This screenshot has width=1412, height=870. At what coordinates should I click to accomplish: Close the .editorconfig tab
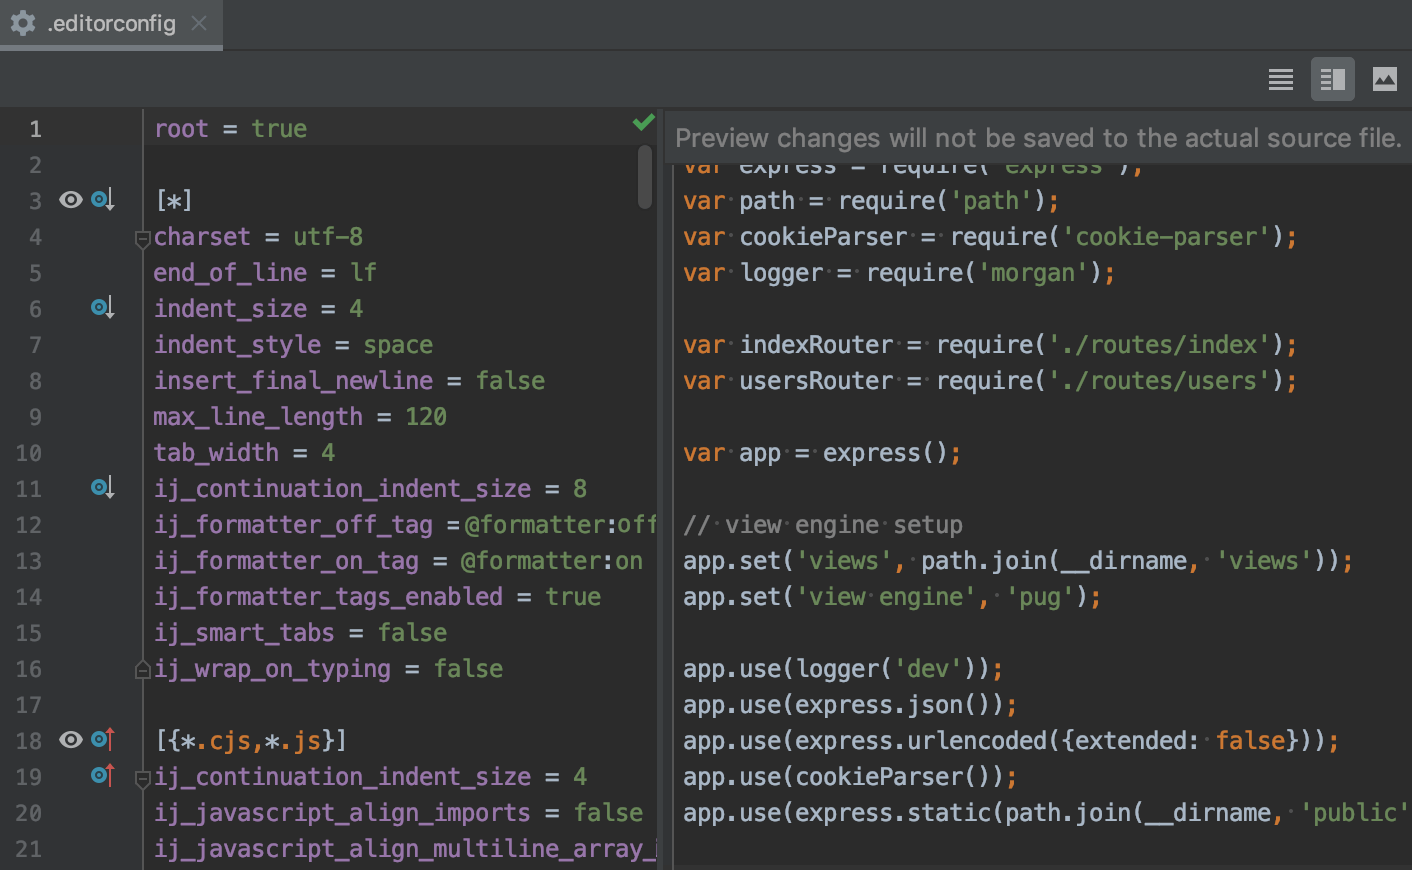199,23
